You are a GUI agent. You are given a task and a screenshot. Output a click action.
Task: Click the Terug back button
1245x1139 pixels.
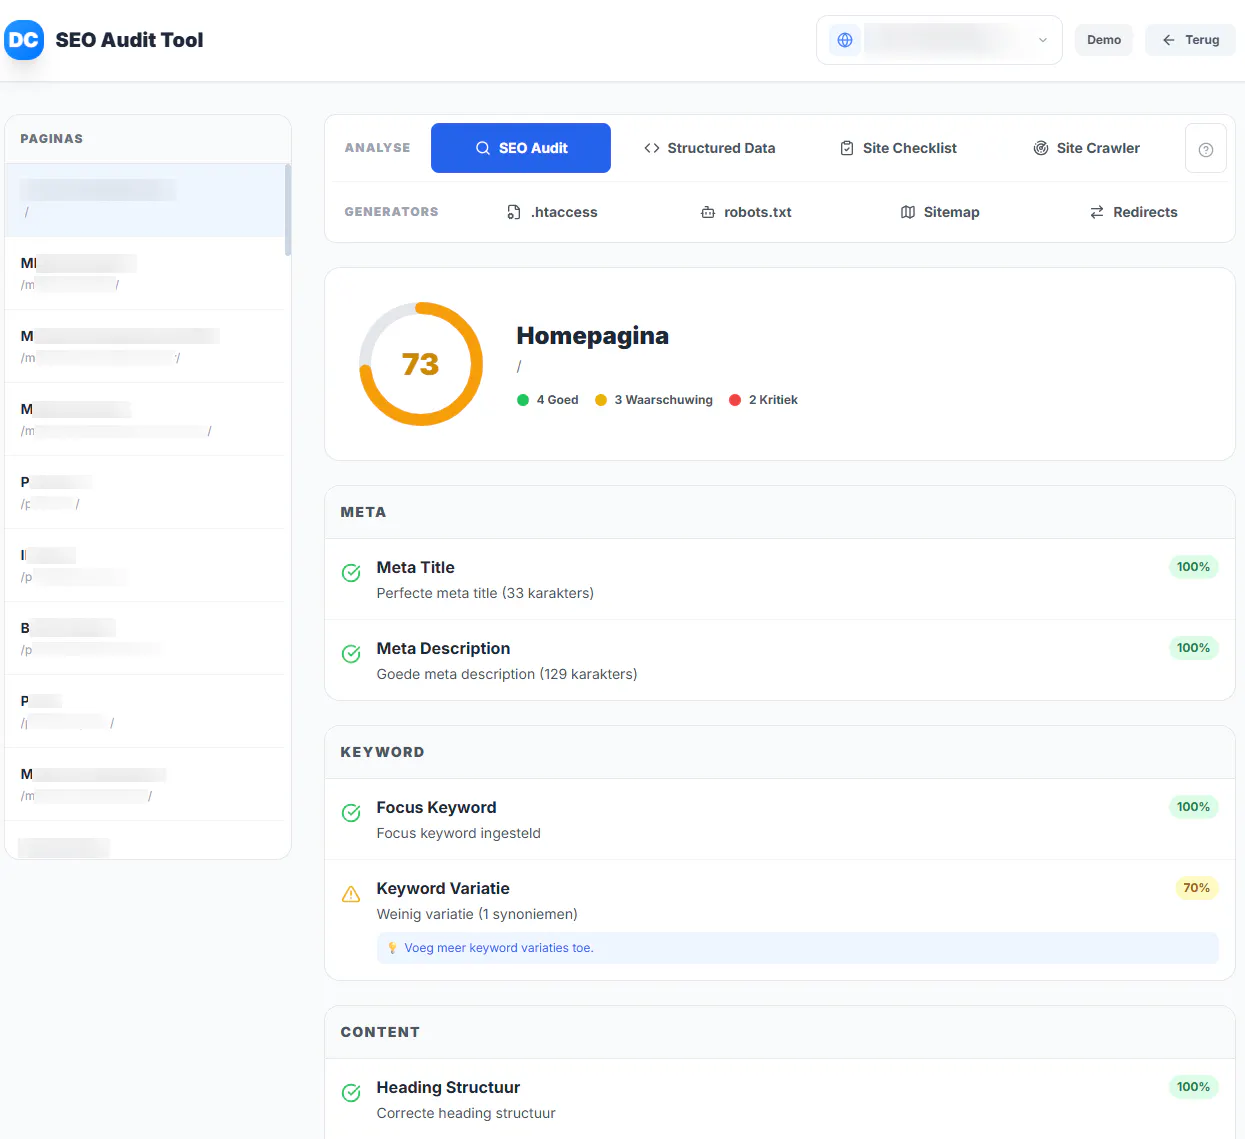[x=1190, y=40]
